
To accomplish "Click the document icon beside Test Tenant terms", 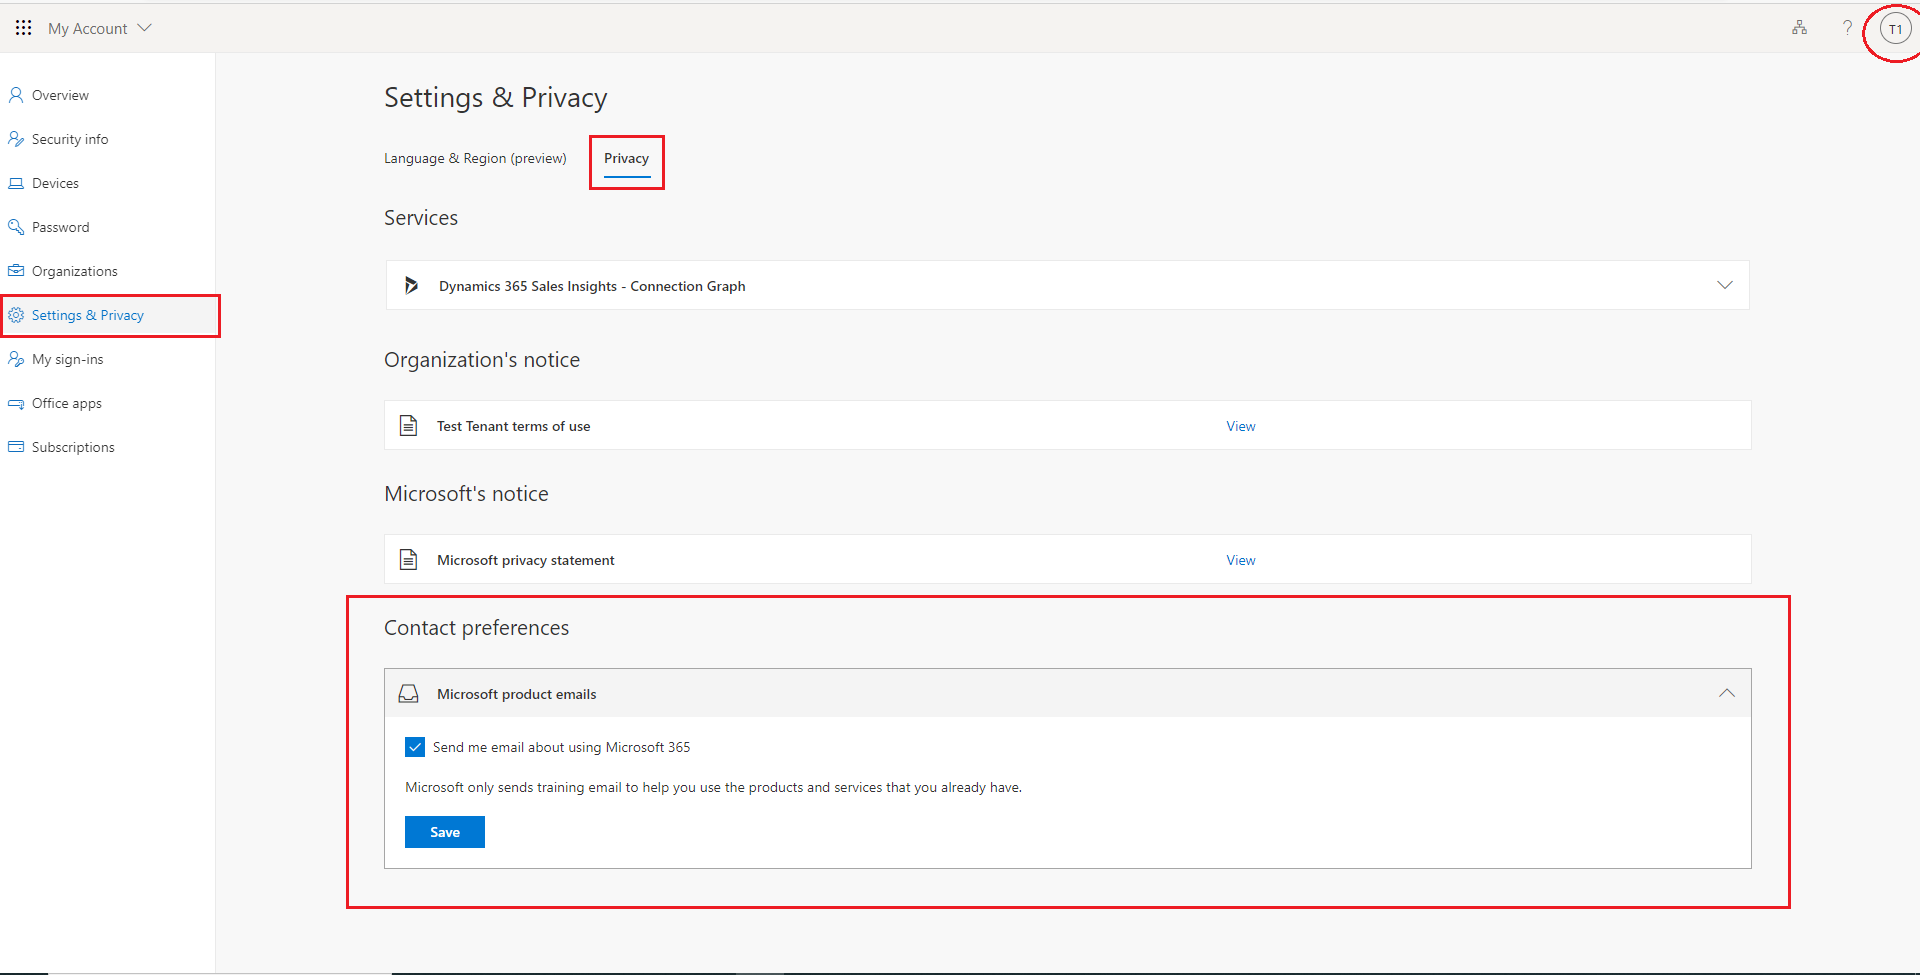I will coord(408,425).
